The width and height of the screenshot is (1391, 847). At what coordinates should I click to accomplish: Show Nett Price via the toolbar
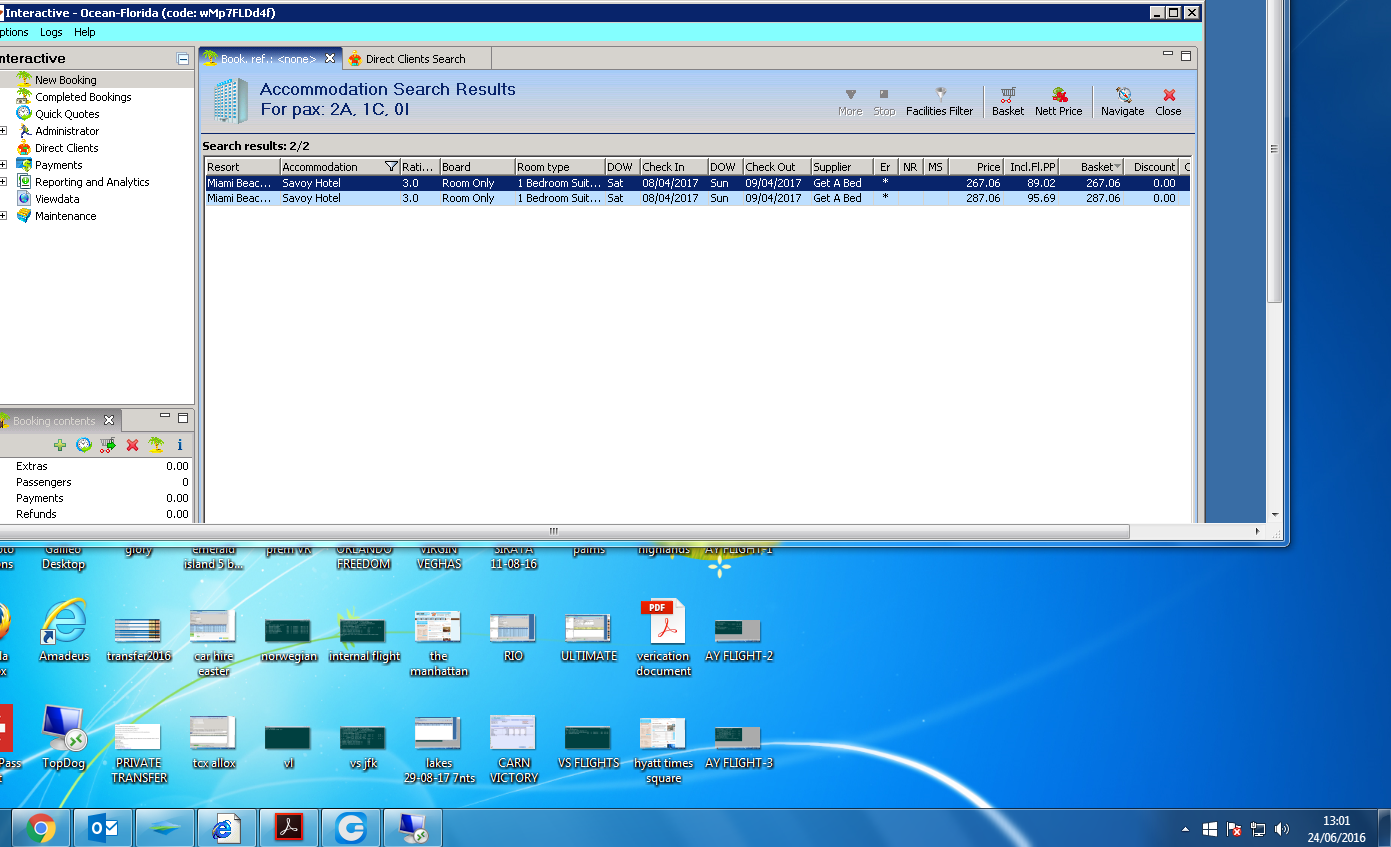1058,102
